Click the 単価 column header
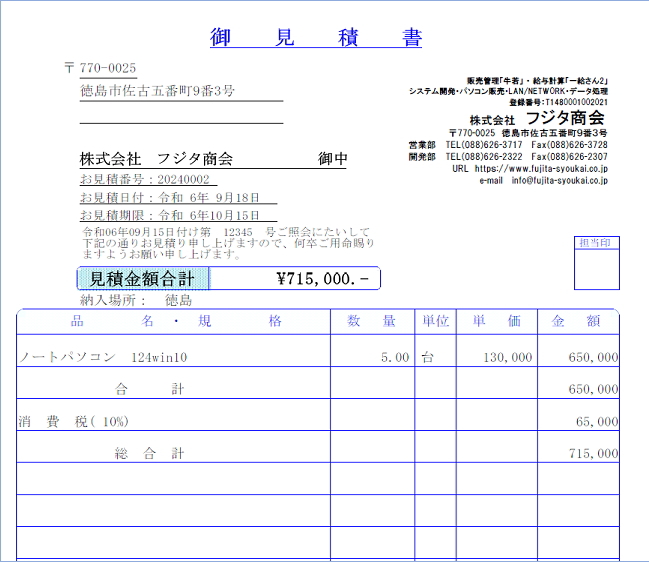649x562 pixels. [x=497, y=321]
